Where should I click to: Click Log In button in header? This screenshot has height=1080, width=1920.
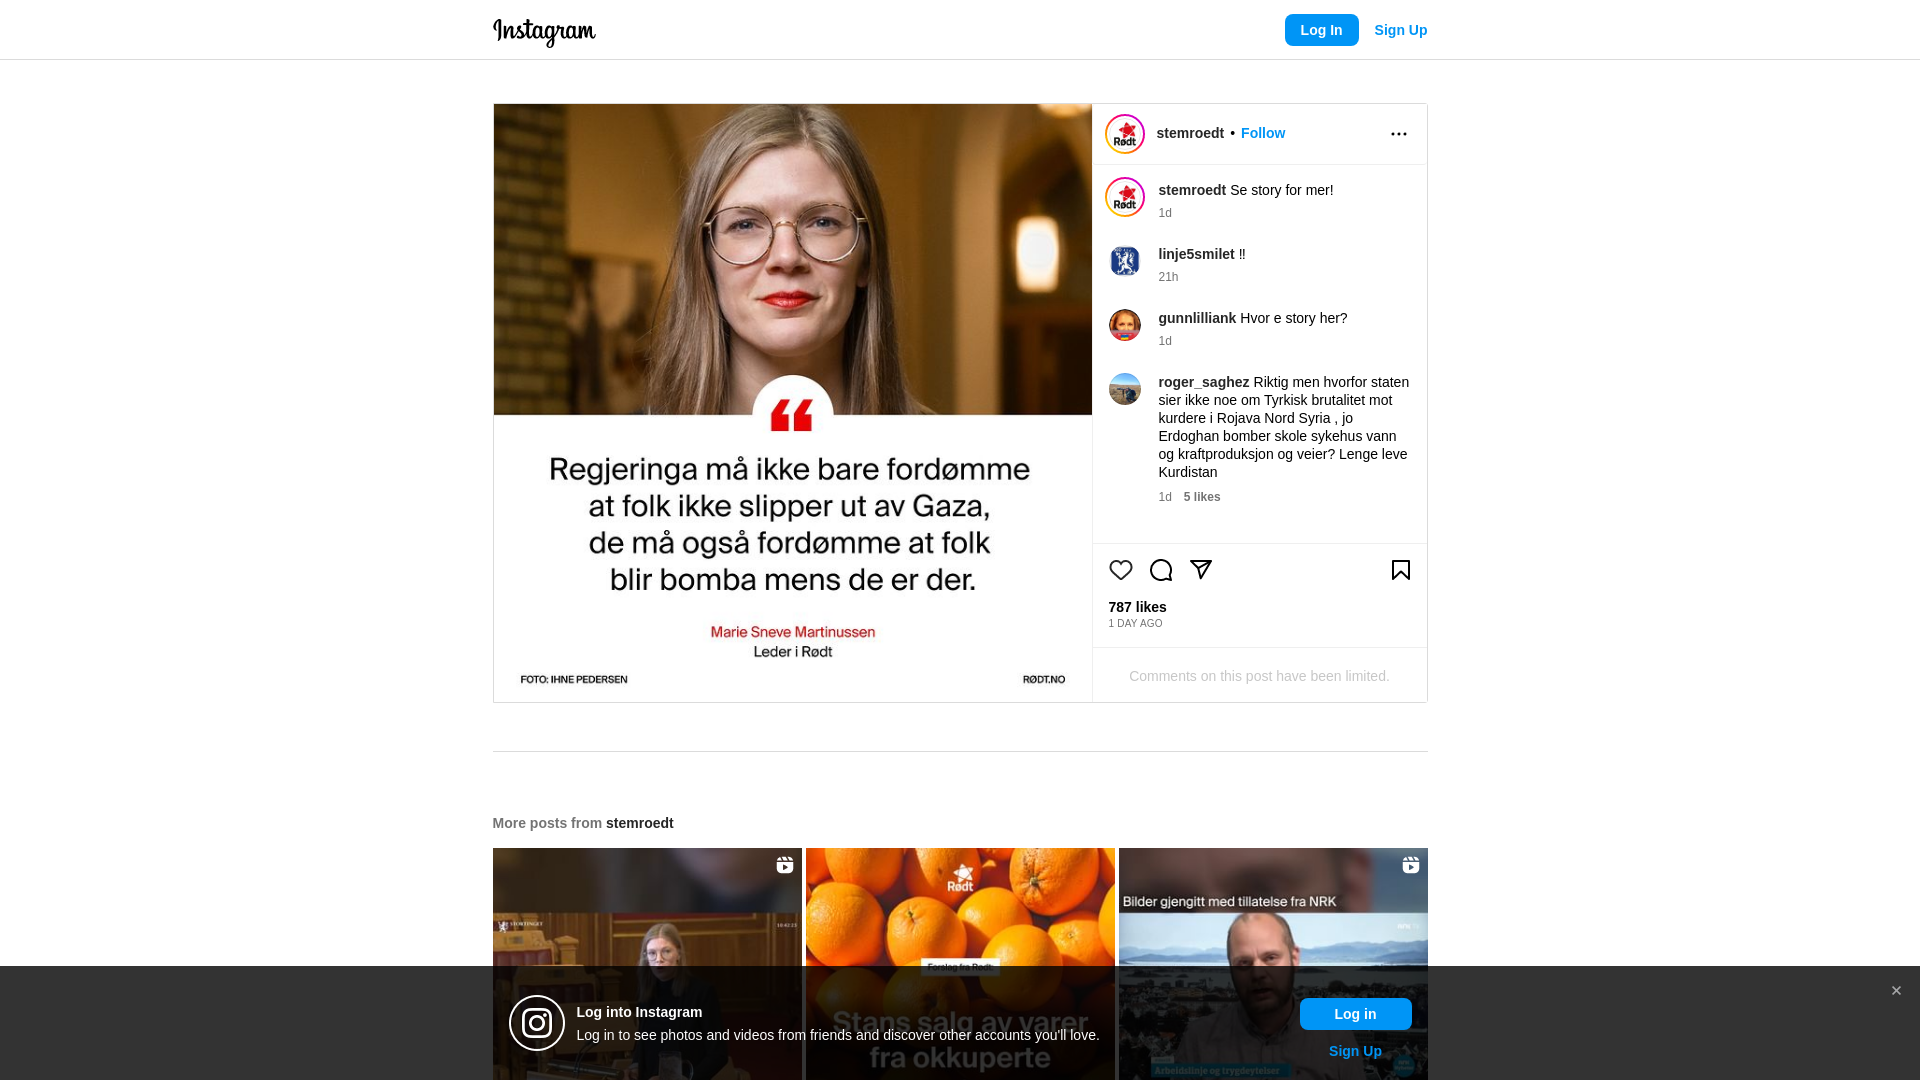point(1321,30)
